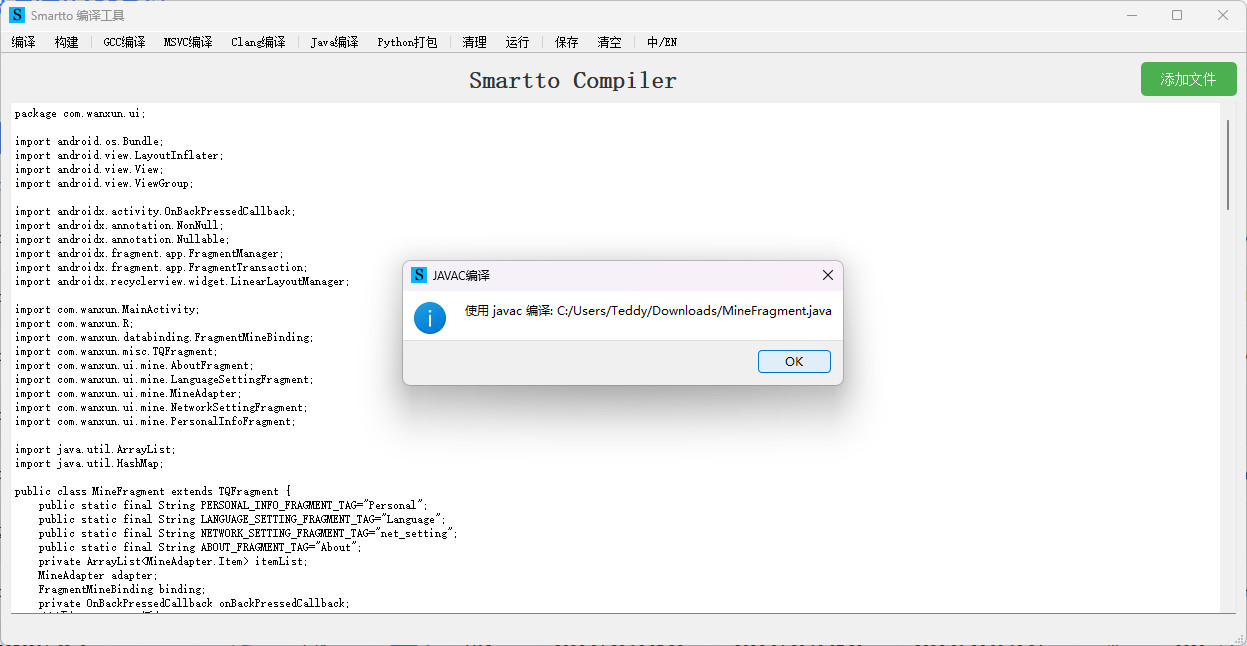1247x646 pixels.
Task: Click 'import androidx.activity.OnBackPressedCallback;' line
Action: pyautogui.click(x=155, y=211)
